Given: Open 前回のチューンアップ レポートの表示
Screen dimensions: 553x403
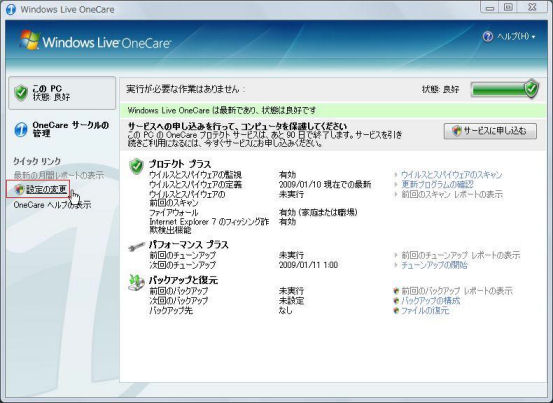Looking at the screenshot, I should 461,255.
